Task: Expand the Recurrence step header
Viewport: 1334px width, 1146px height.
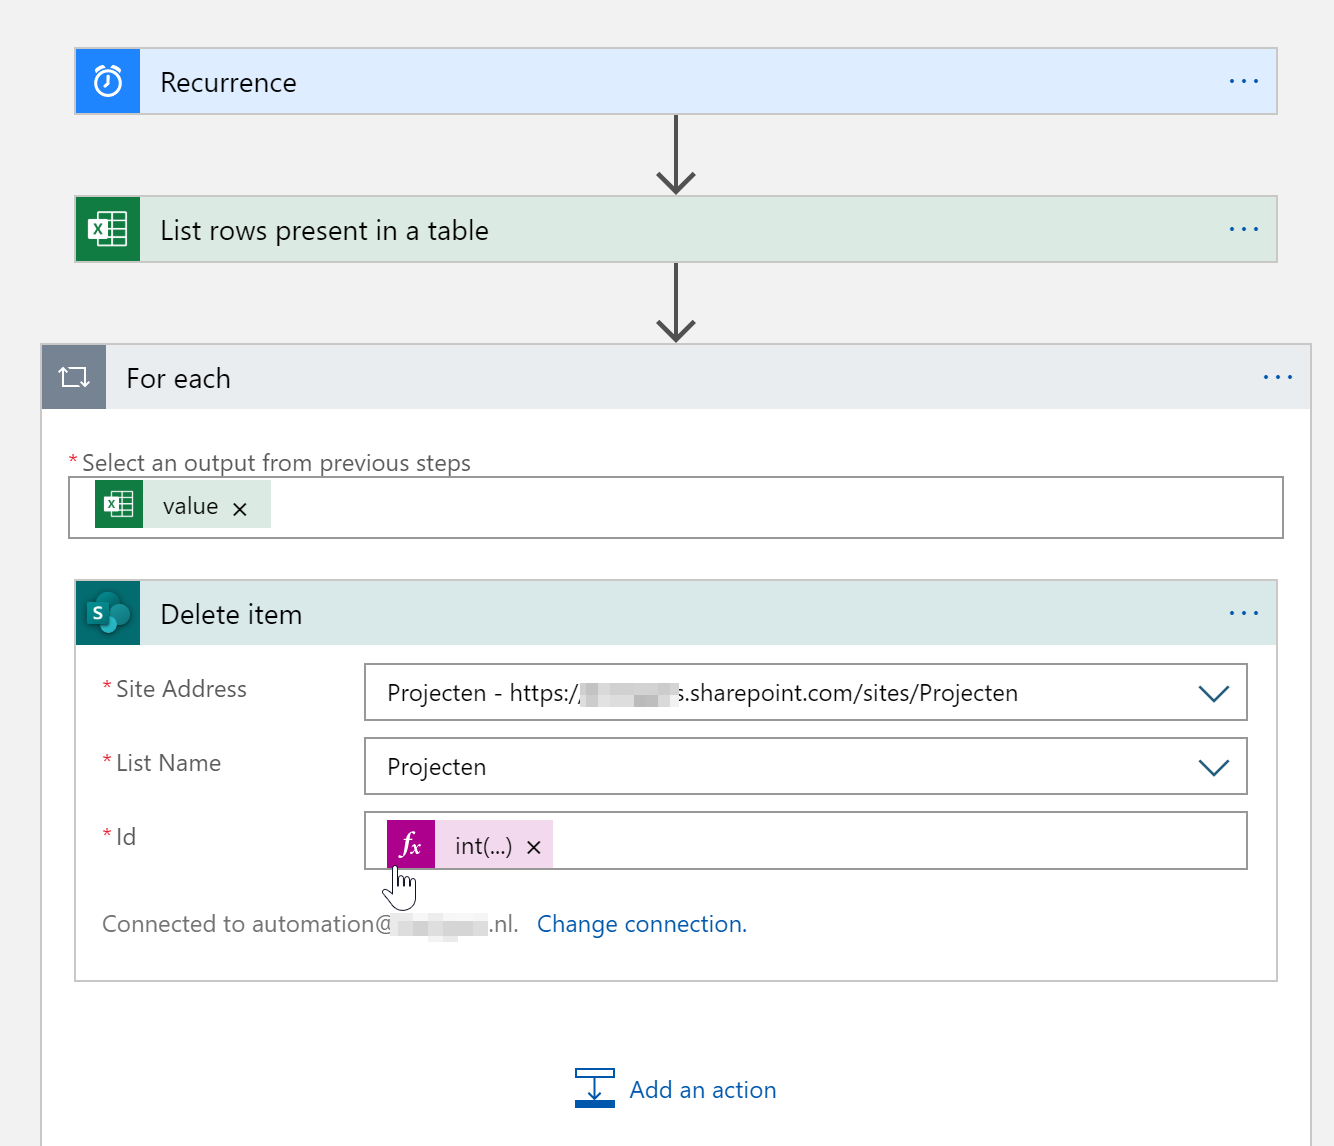Action: tap(676, 81)
